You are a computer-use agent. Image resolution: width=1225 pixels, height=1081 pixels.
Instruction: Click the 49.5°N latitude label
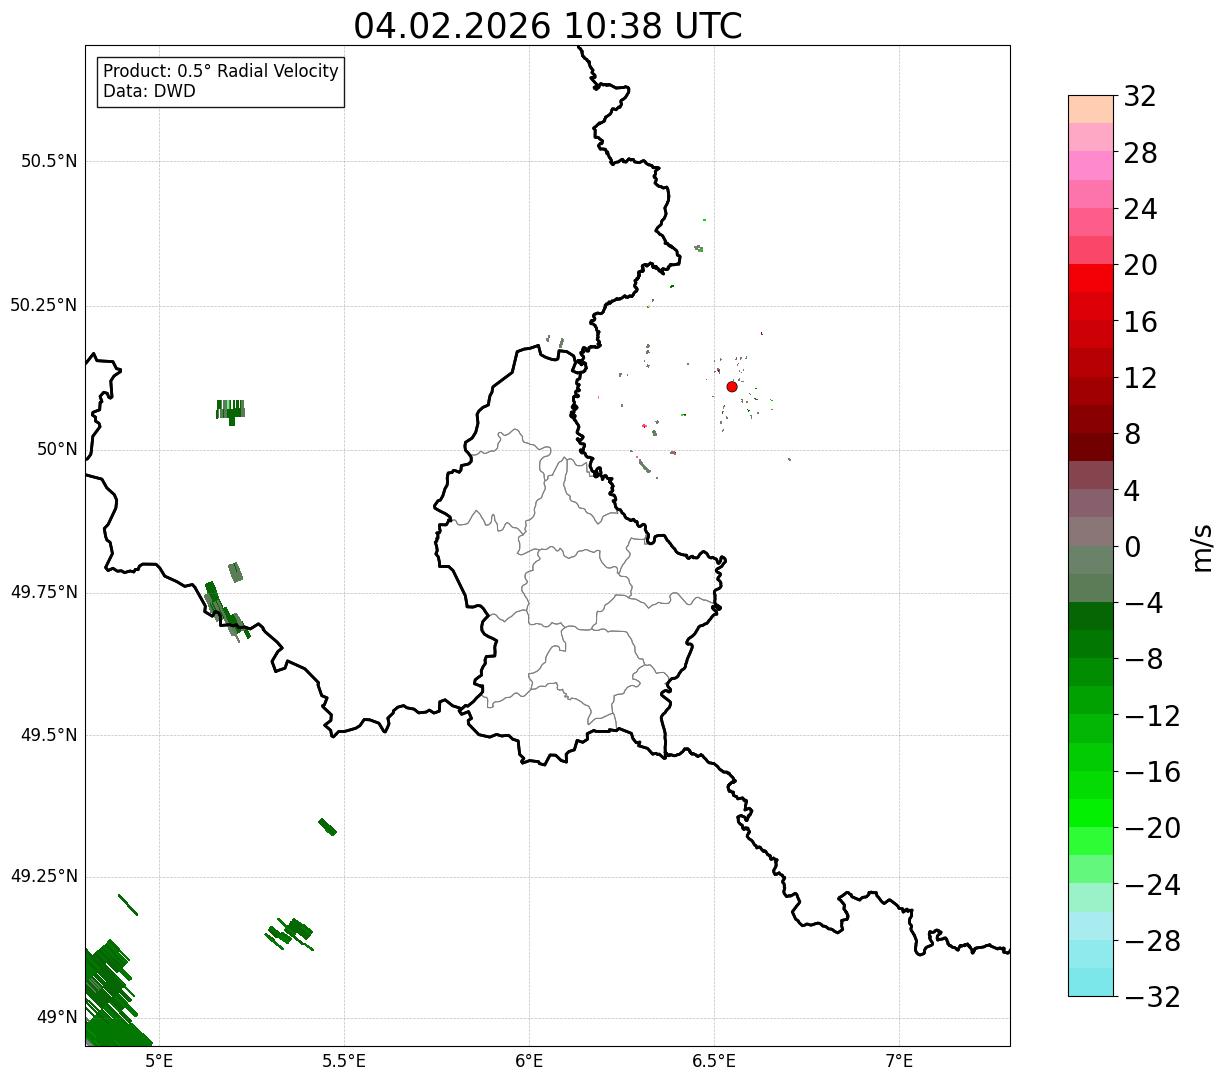(x=49, y=735)
